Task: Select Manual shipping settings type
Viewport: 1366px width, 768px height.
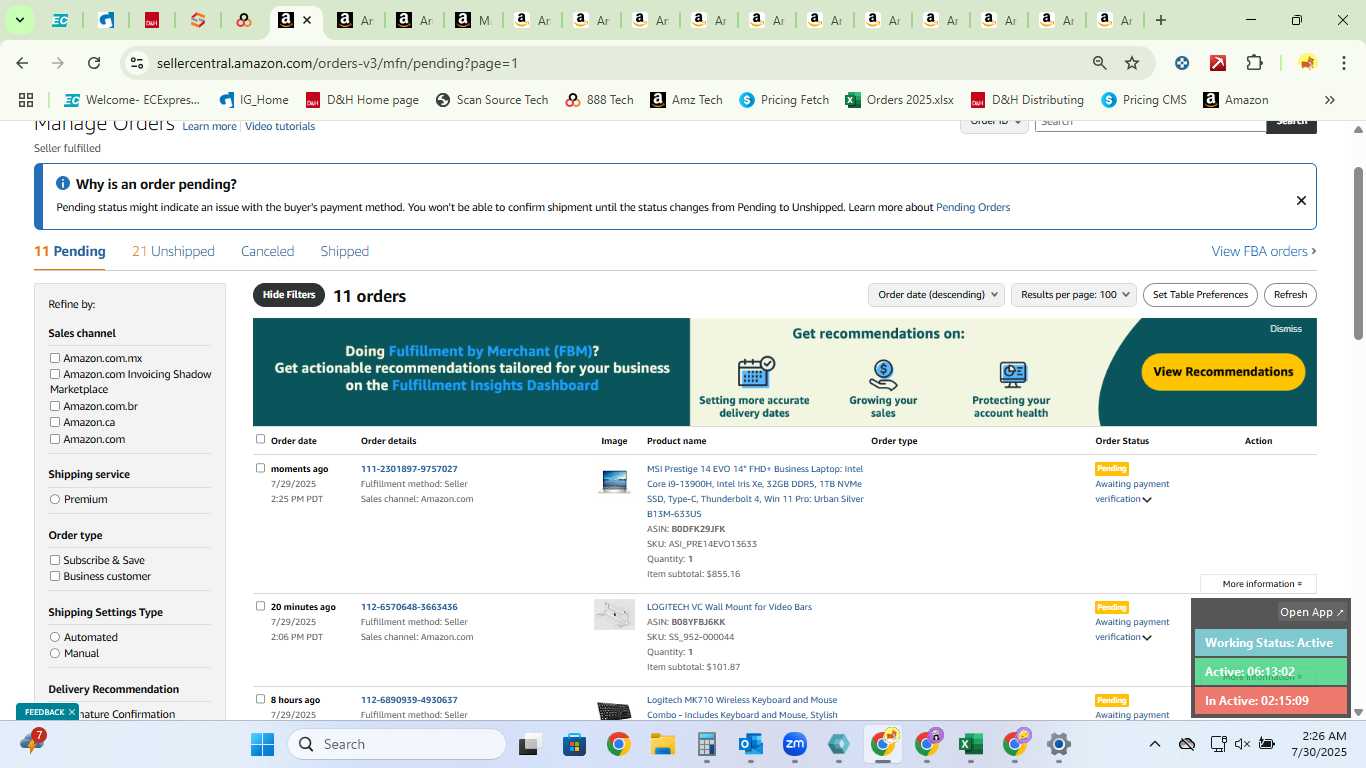Action: point(55,653)
